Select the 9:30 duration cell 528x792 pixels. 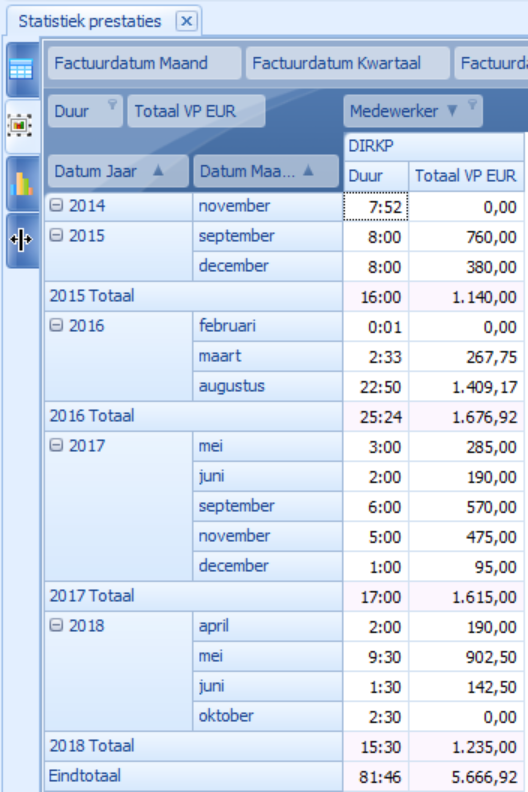(x=376, y=657)
